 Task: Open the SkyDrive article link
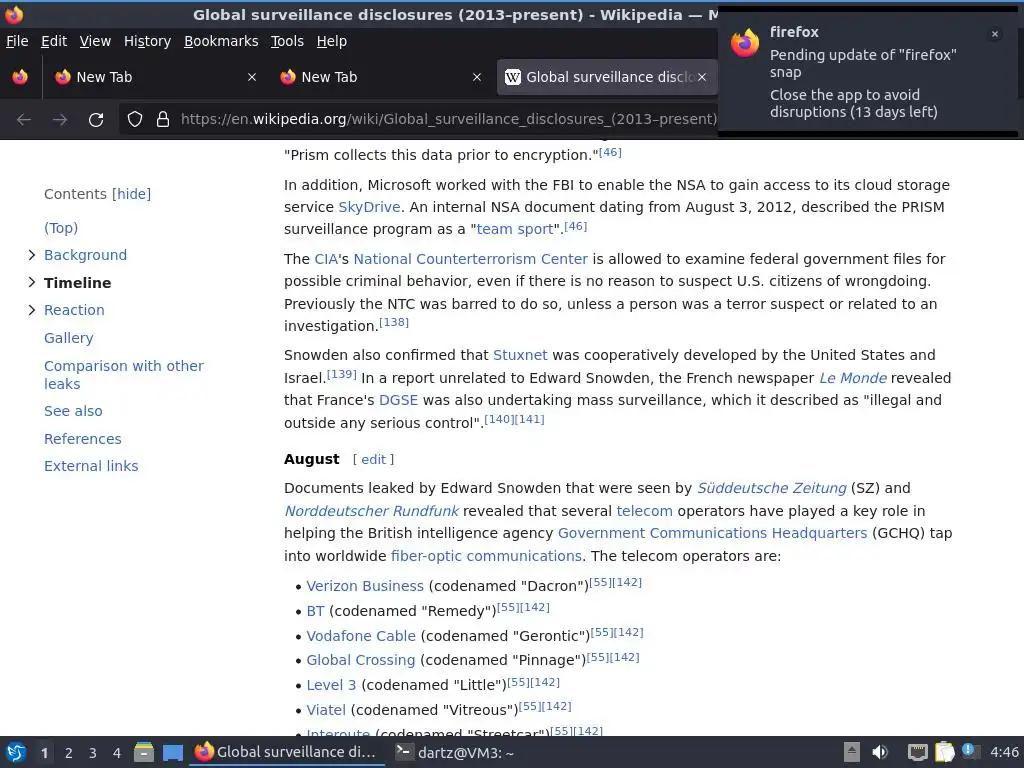[369, 207]
